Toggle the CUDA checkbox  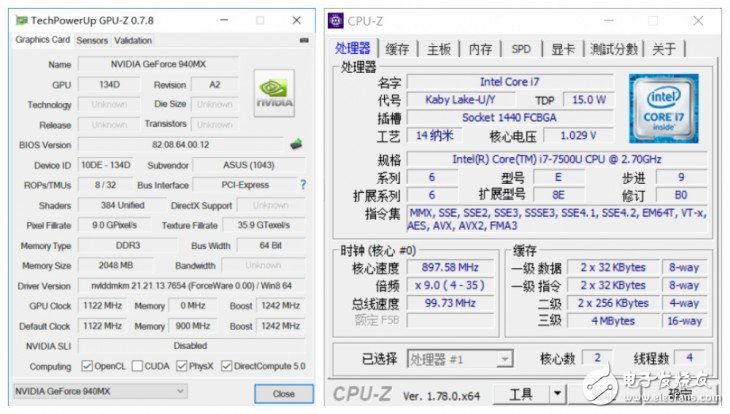[x=137, y=366]
